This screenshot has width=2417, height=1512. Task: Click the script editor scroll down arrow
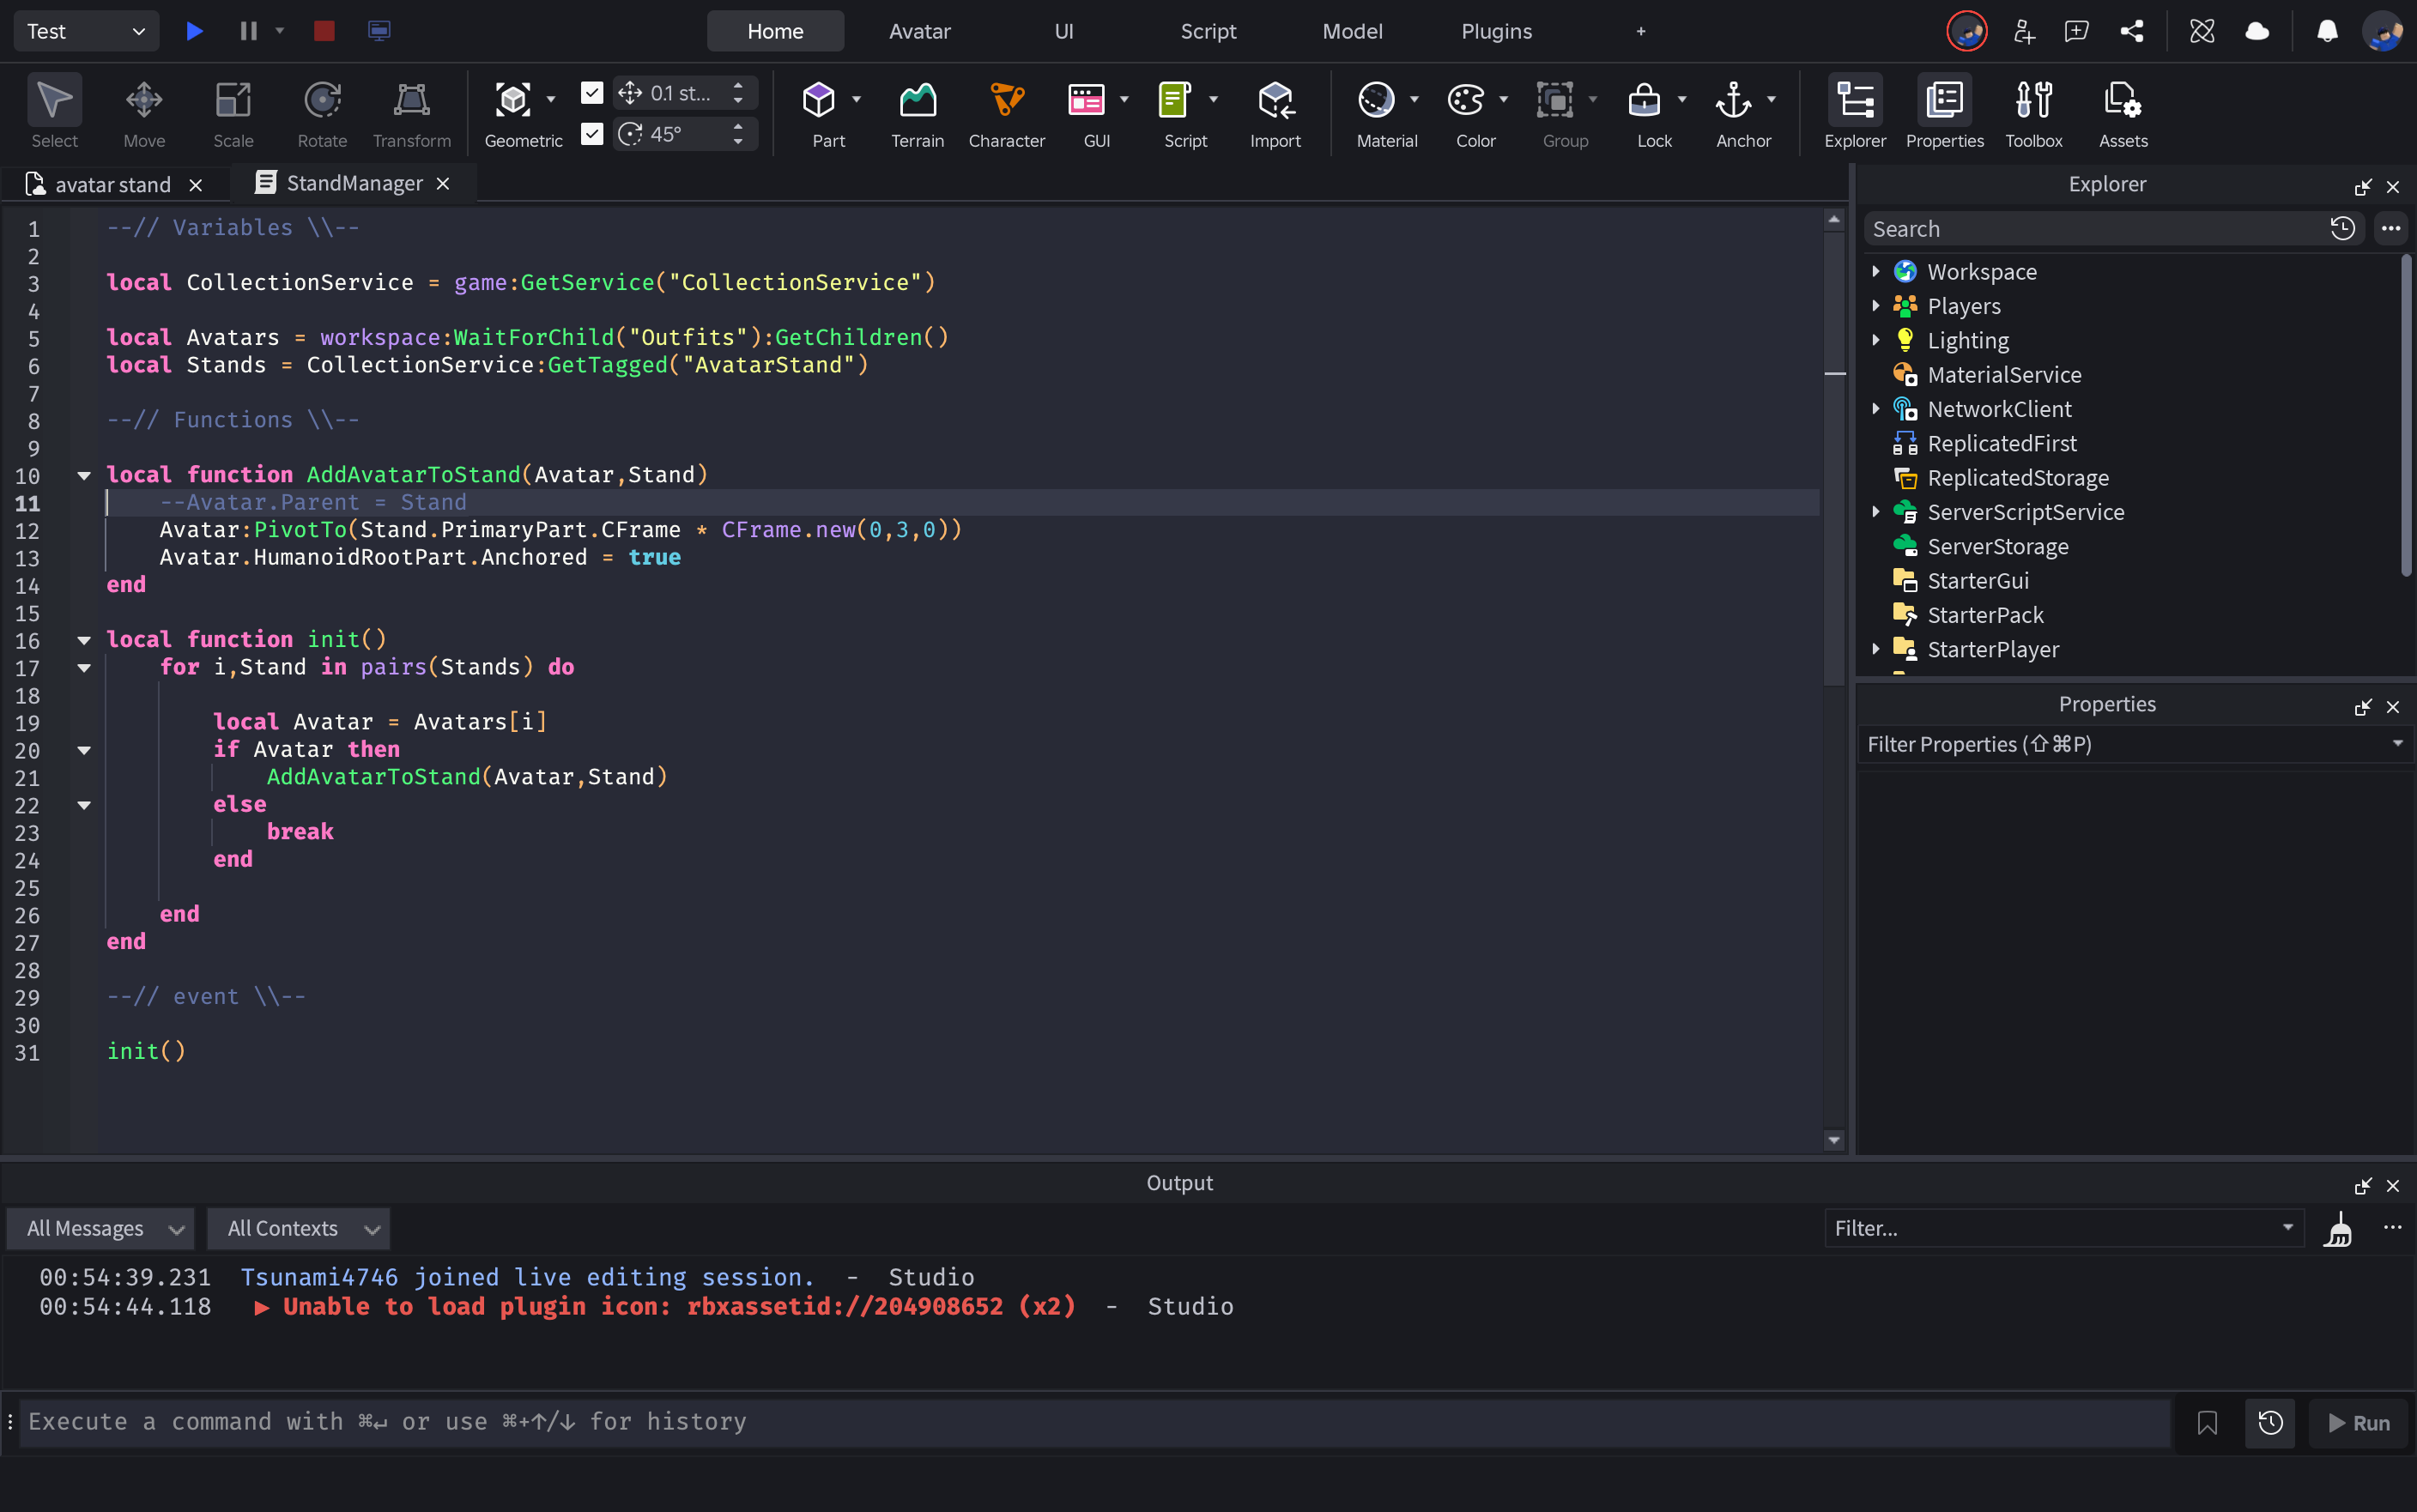[1833, 1140]
